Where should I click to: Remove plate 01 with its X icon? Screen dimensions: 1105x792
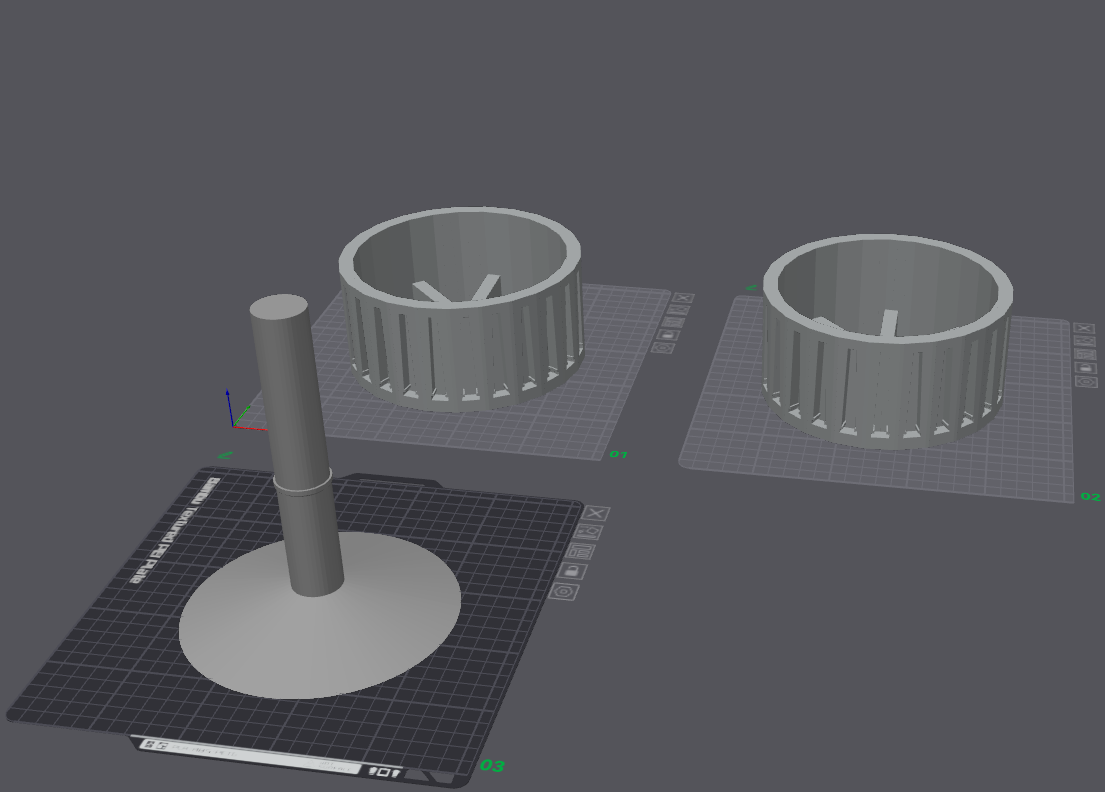[682, 298]
